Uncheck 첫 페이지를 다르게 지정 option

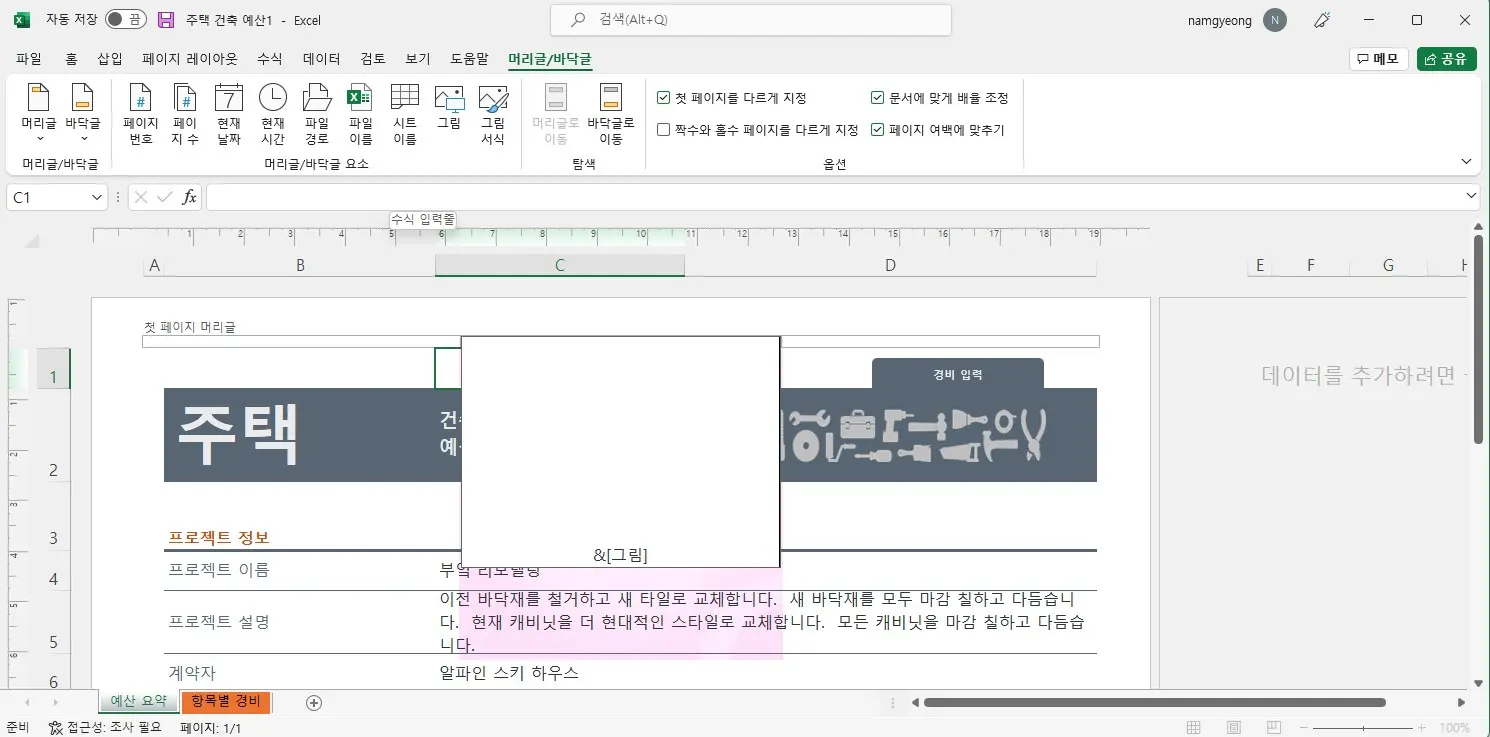coord(663,97)
